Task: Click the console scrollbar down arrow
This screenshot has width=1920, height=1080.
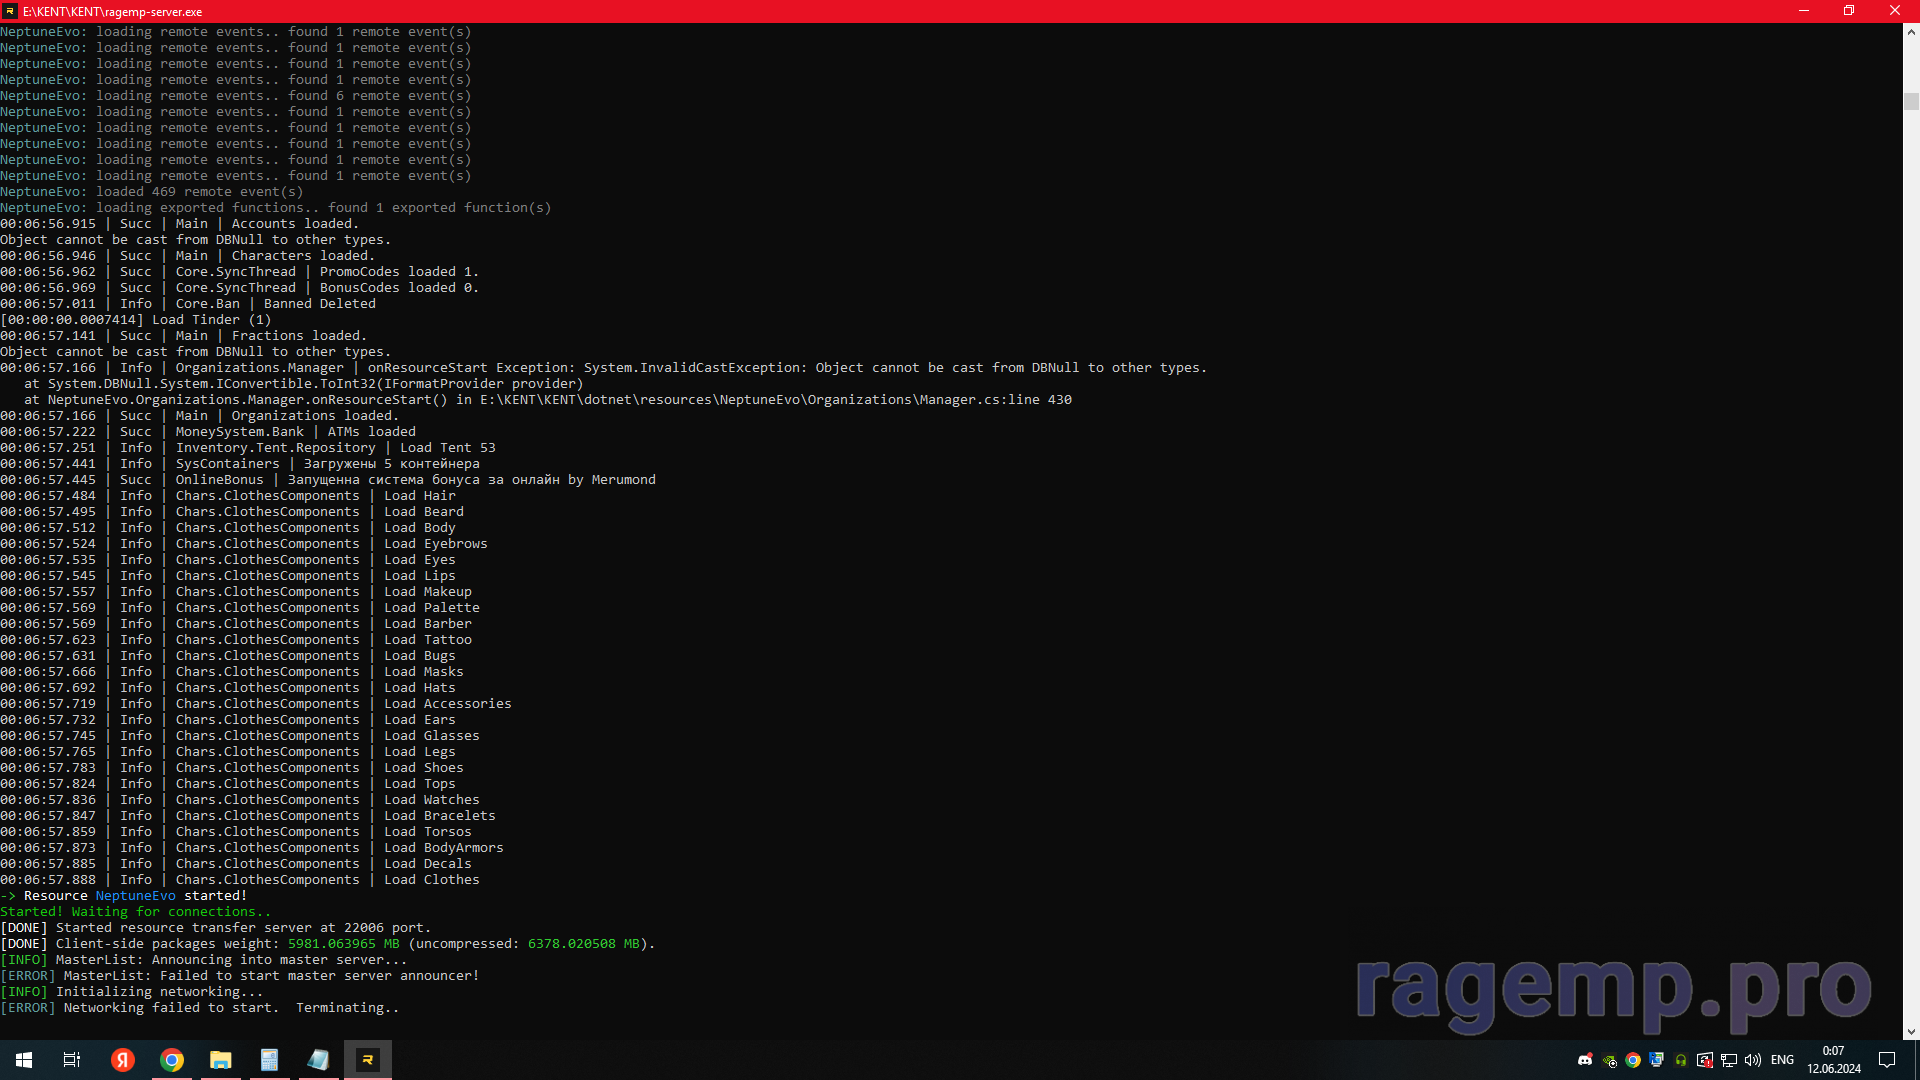Action: click(x=1911, y=1031)
